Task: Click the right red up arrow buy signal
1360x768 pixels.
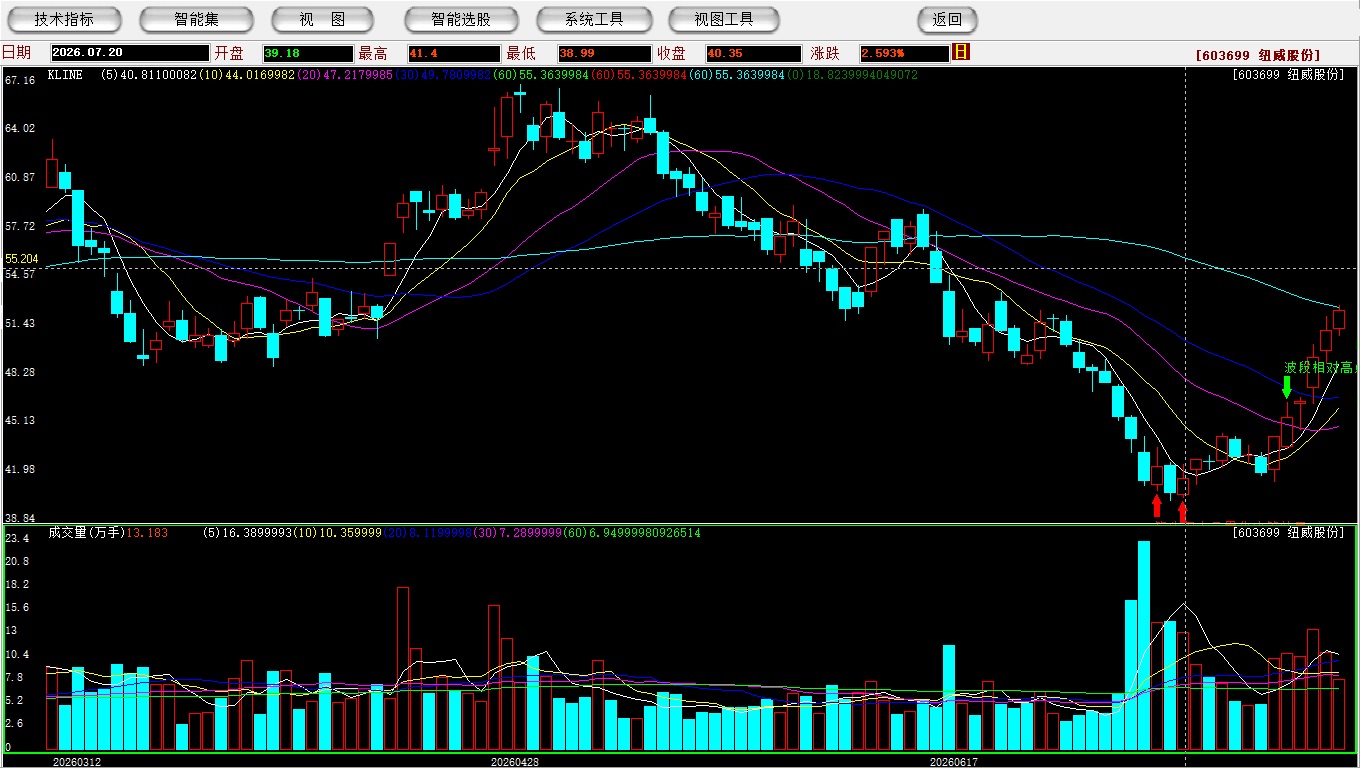Action: tap(1183, 512)
